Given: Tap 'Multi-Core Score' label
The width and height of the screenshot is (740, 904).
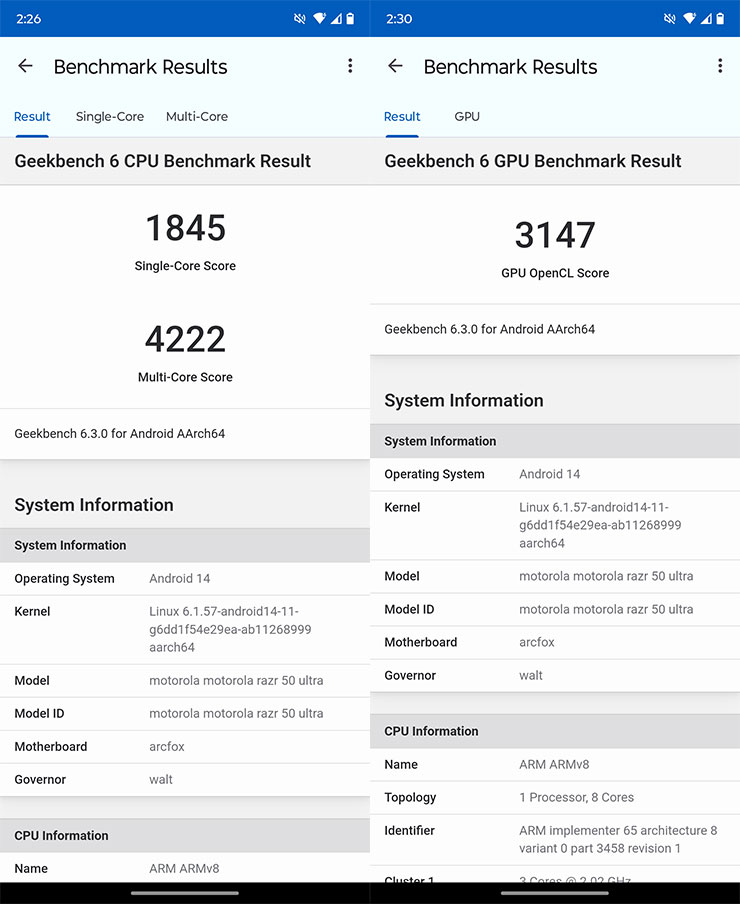Looking at the screenshot, I should coord(185,377).
